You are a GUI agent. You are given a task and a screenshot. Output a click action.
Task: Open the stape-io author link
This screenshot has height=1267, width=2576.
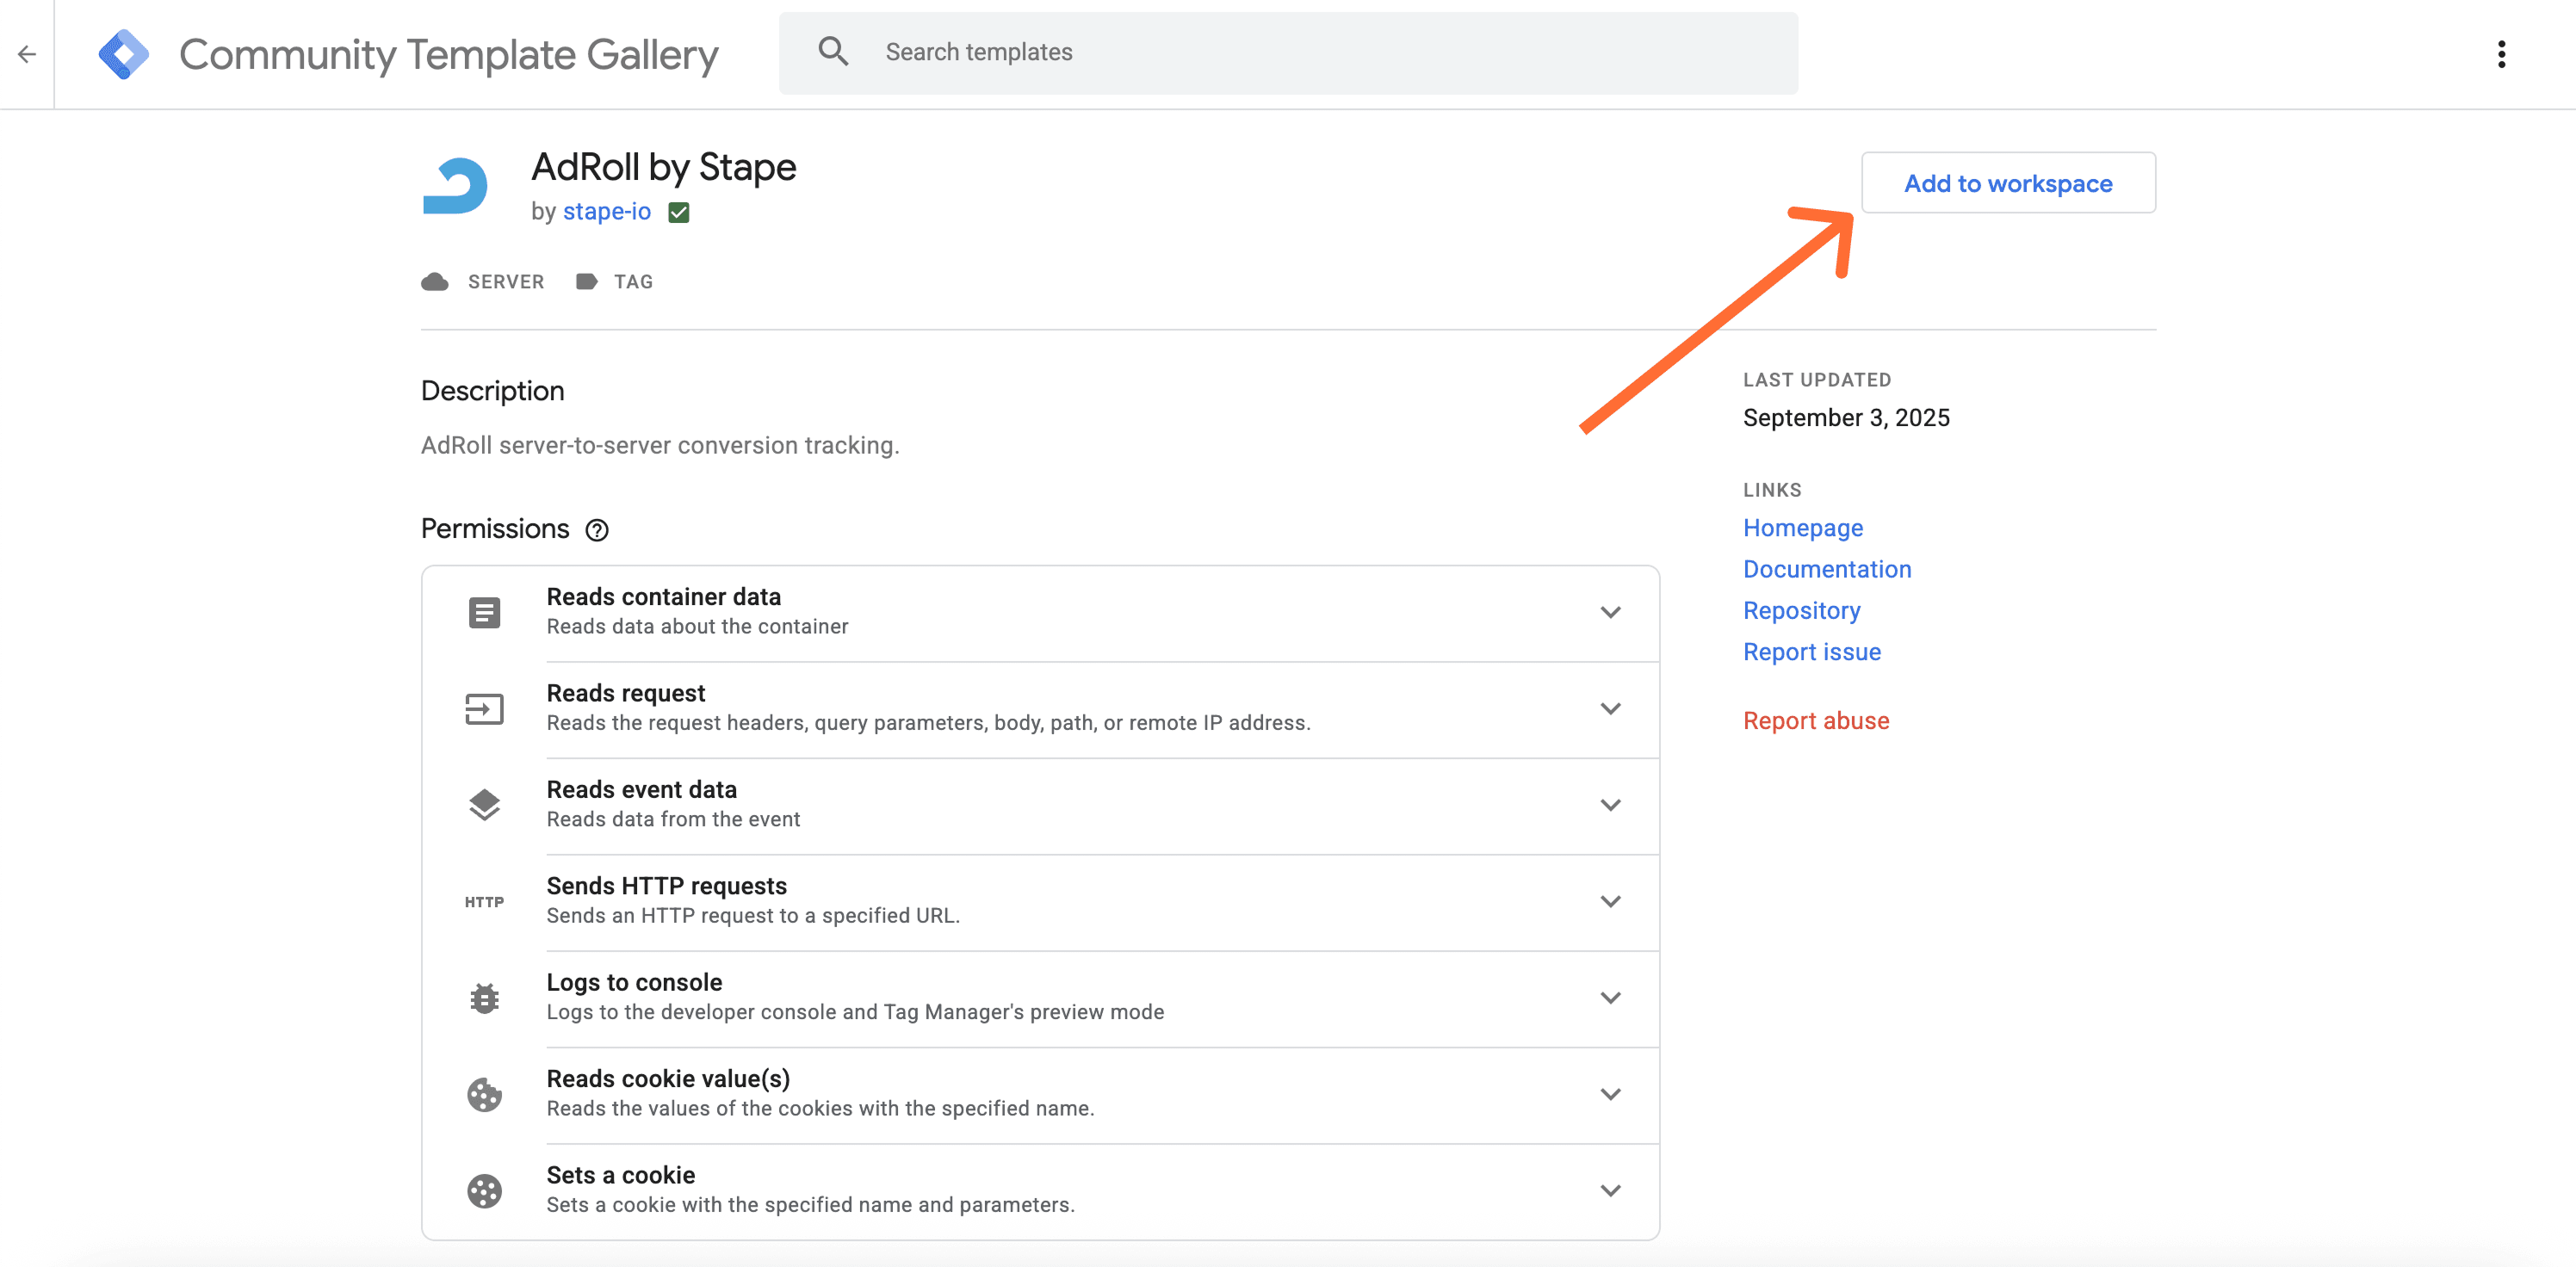(607, 212)
